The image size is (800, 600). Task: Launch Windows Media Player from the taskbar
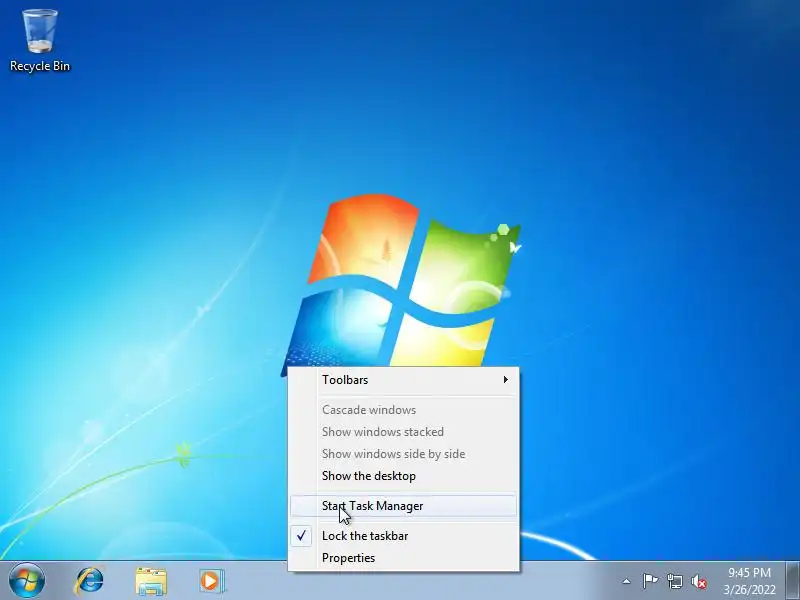pos(212,581)
